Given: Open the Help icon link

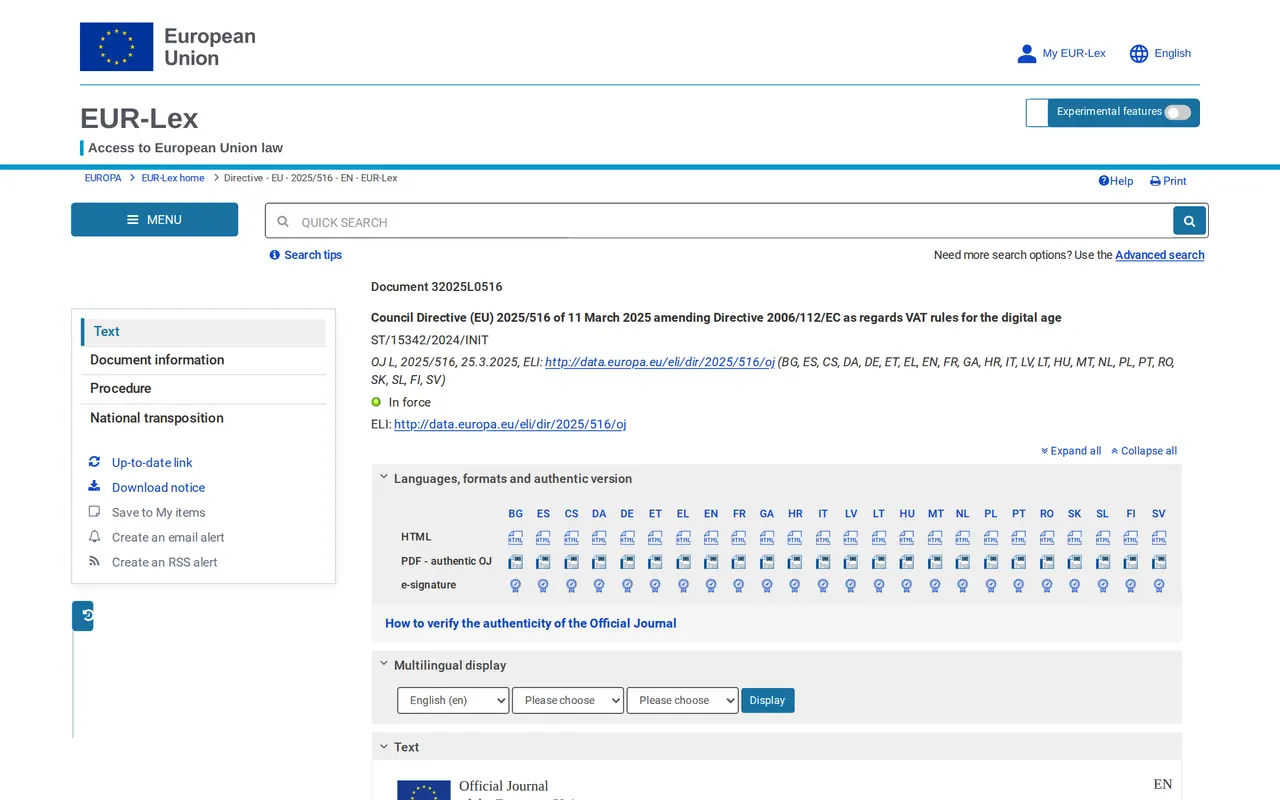Looking at the screenshot, I should [x=1116, y=181].
